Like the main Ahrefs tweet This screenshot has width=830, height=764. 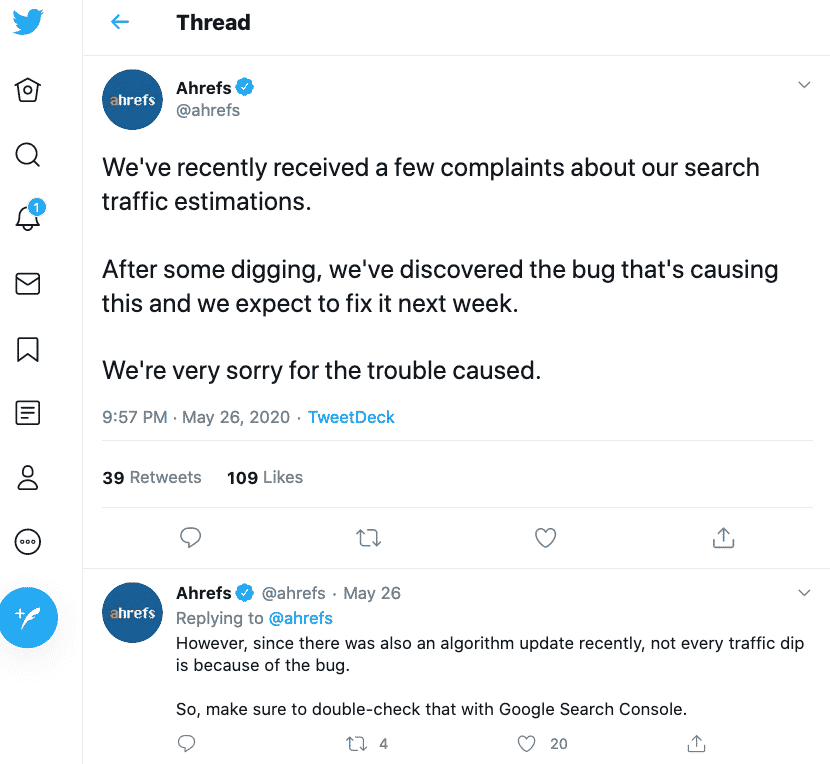545,537
